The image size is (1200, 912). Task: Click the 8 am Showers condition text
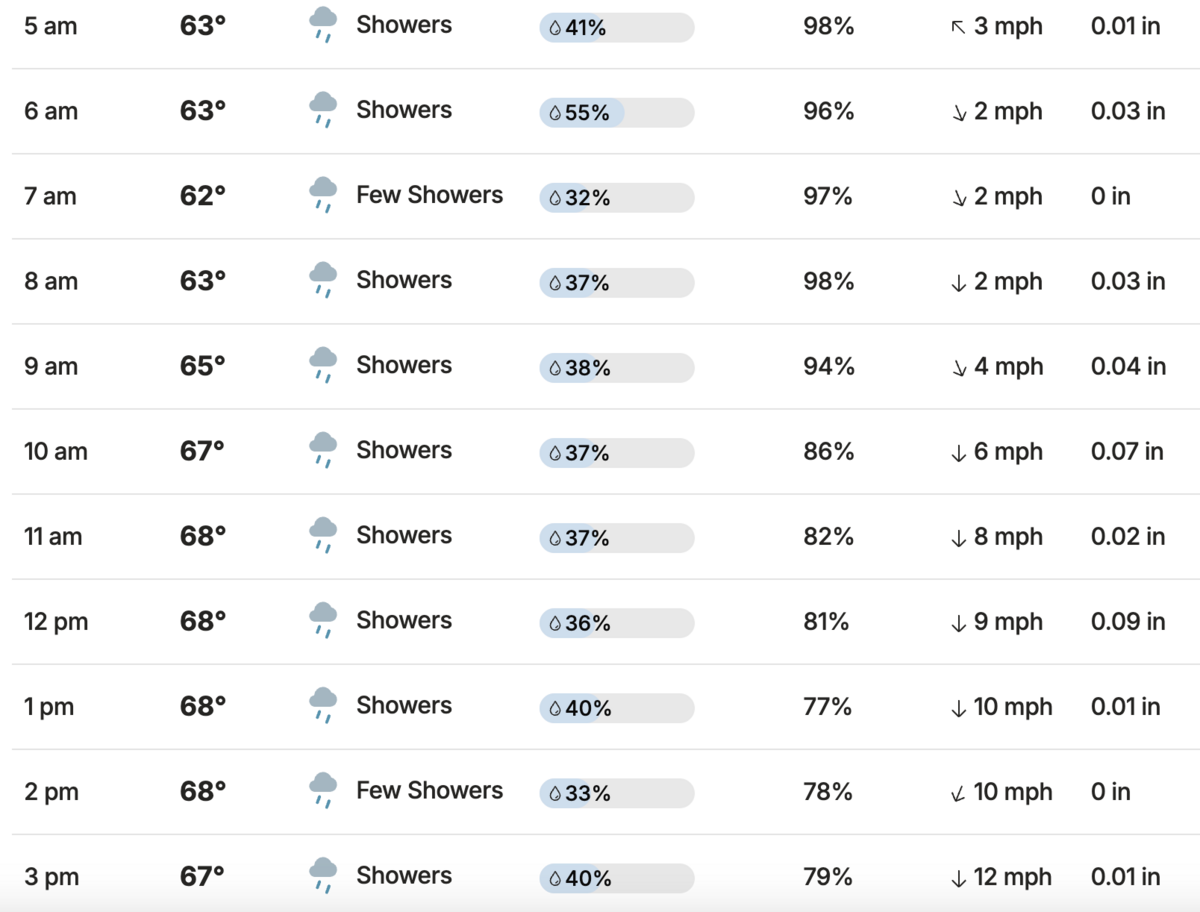pyautogui.click(x=404, y=280)
